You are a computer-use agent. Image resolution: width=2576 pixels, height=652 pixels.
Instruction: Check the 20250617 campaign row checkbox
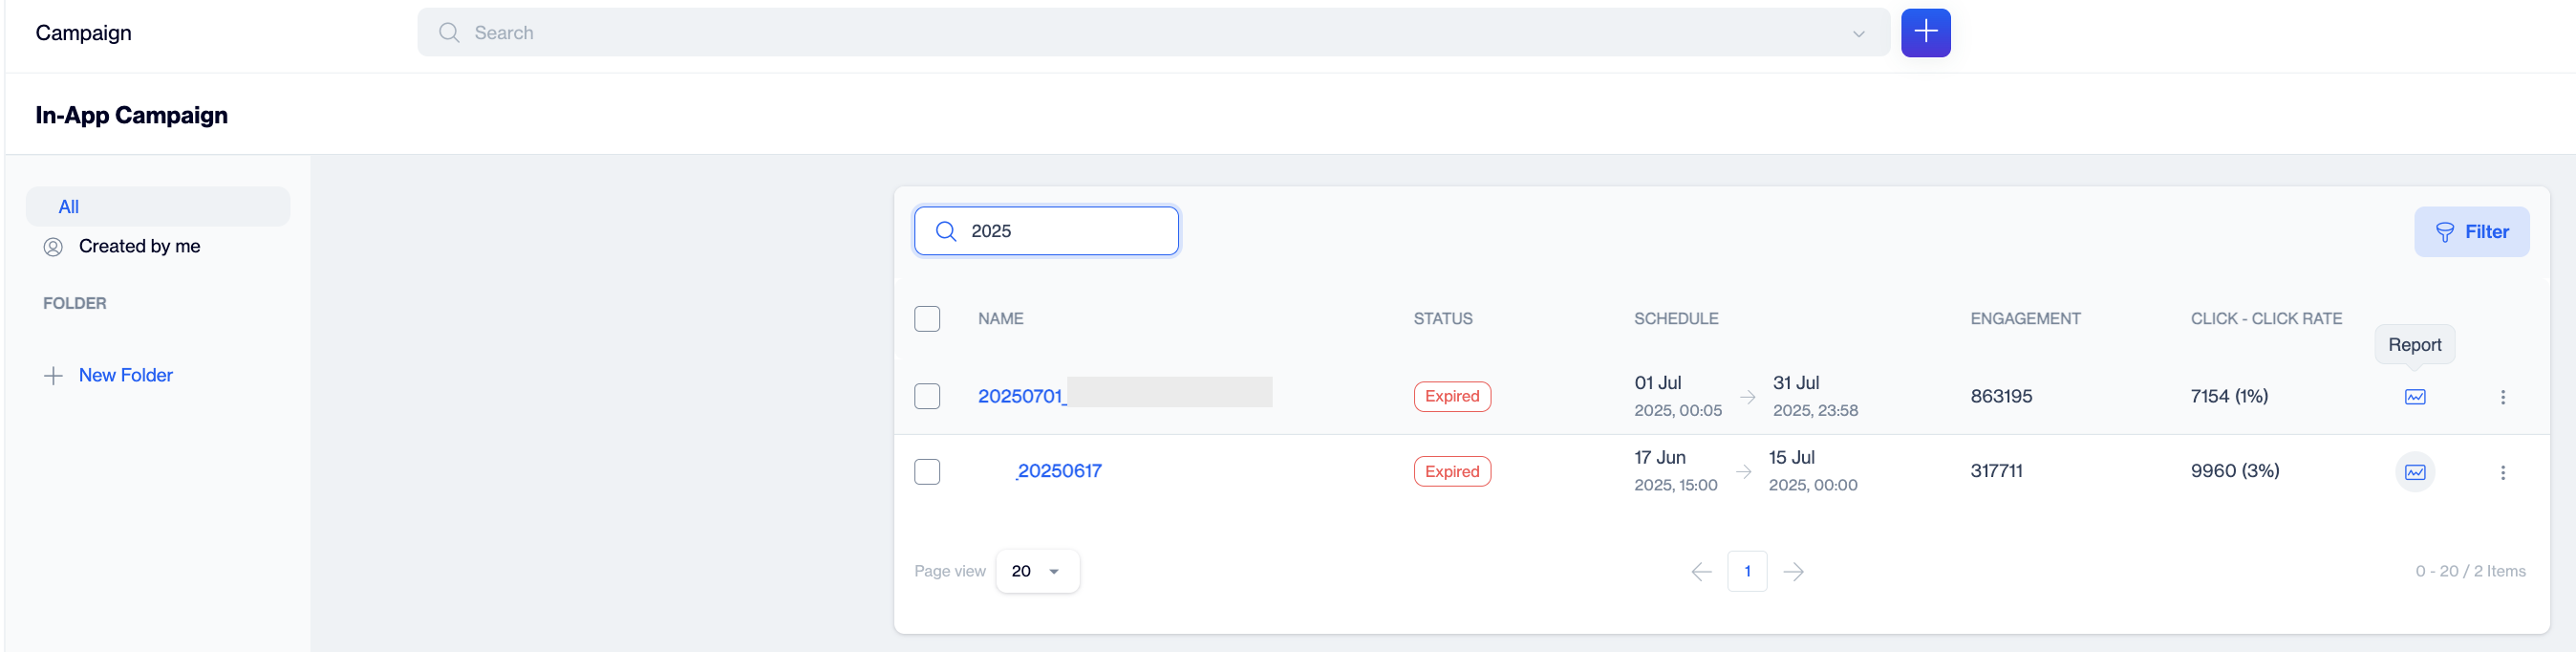(x=927, y=471)
